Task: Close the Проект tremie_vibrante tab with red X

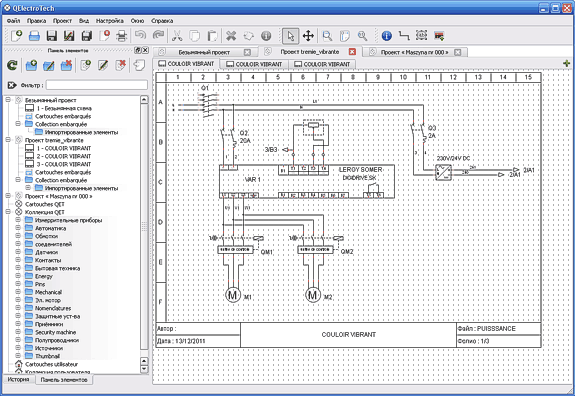Action: pos(352,52)
